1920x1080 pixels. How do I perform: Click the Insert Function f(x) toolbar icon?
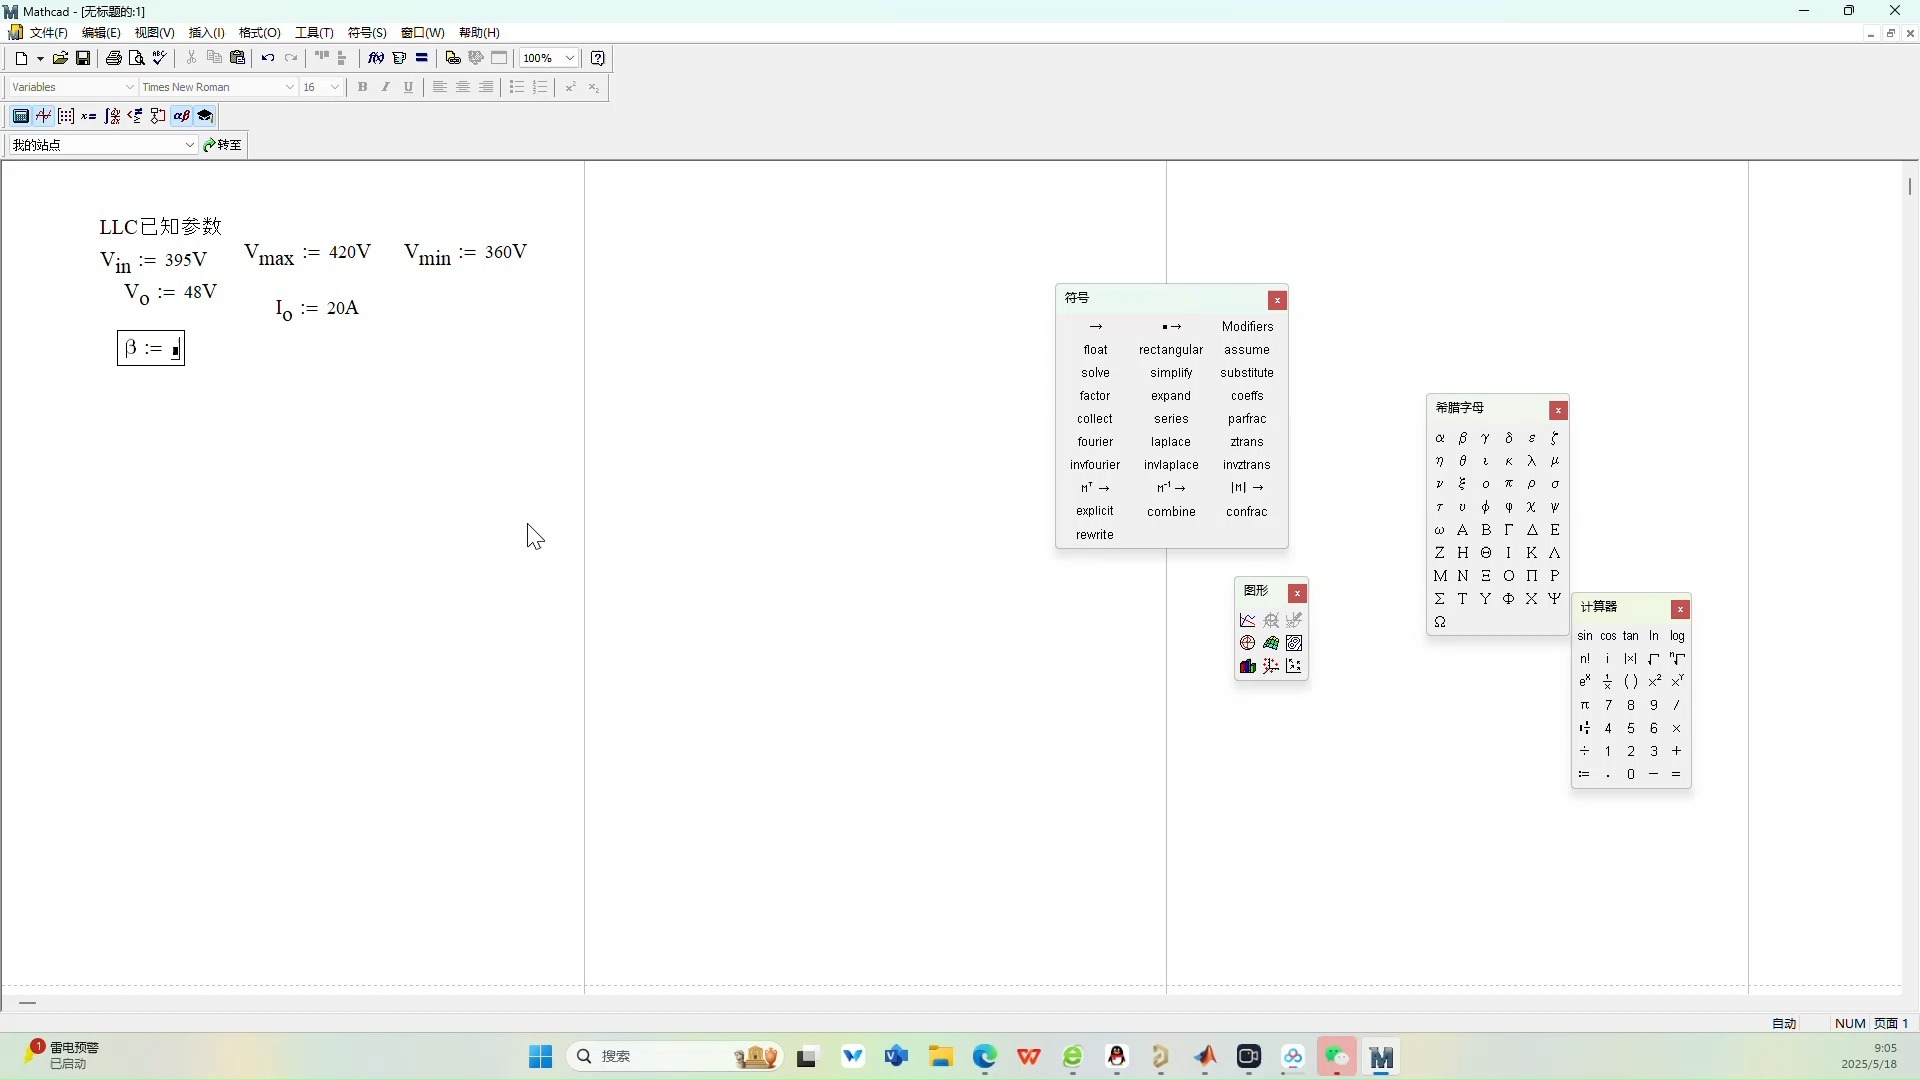click(x=375, y=58)
